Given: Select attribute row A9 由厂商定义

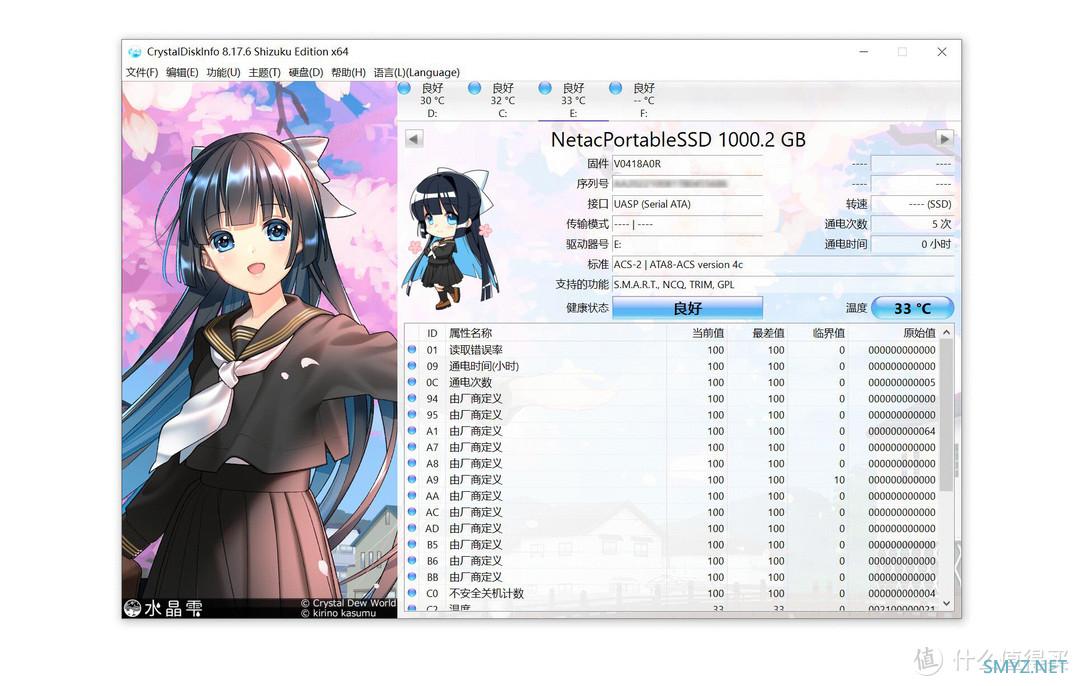Looking at the screenshot, I should [x=672, y=480].
